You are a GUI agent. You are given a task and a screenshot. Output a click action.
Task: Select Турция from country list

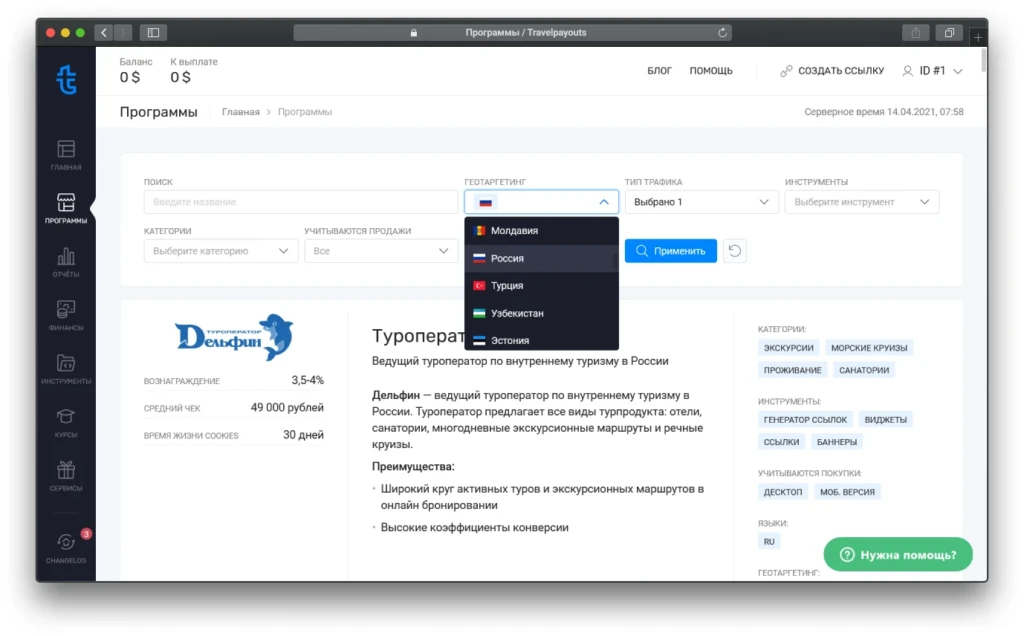pos(541,285)
